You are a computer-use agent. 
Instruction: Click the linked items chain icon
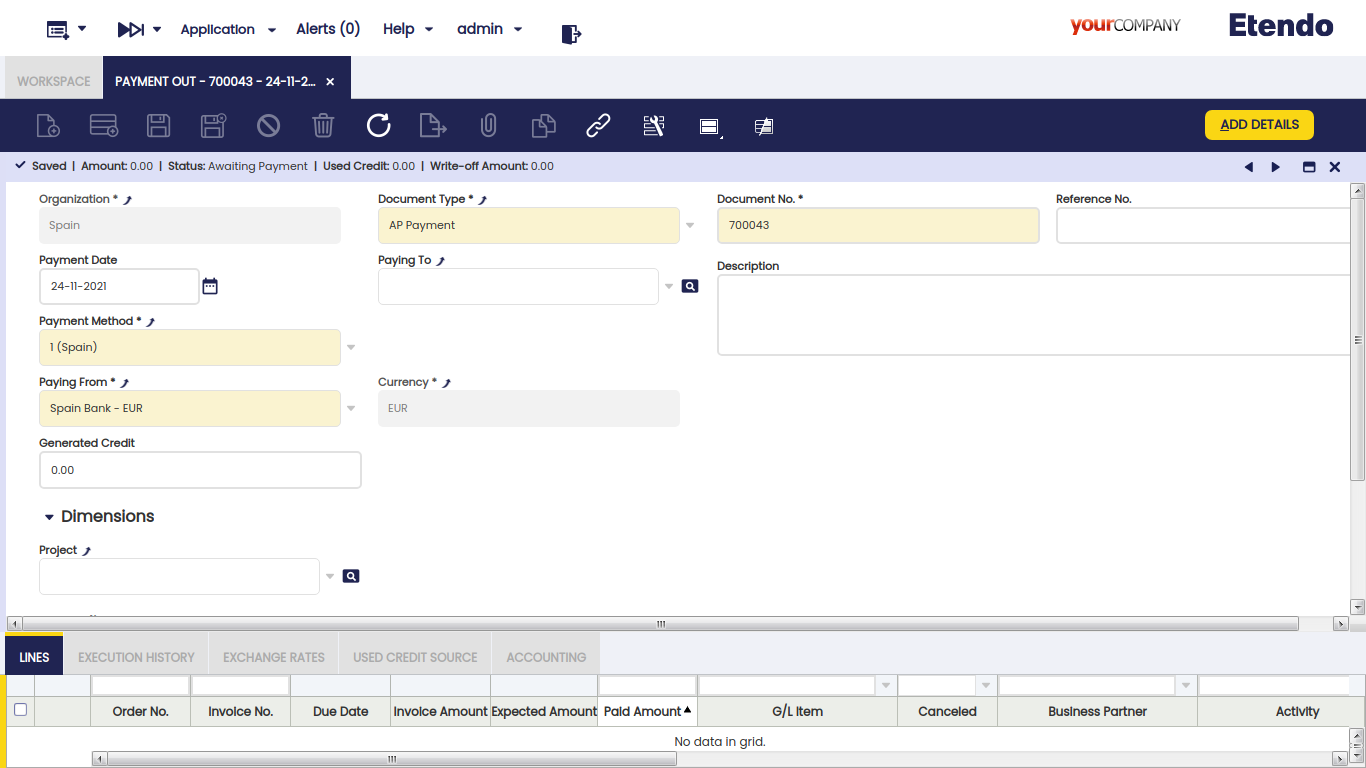click(598, 125)
